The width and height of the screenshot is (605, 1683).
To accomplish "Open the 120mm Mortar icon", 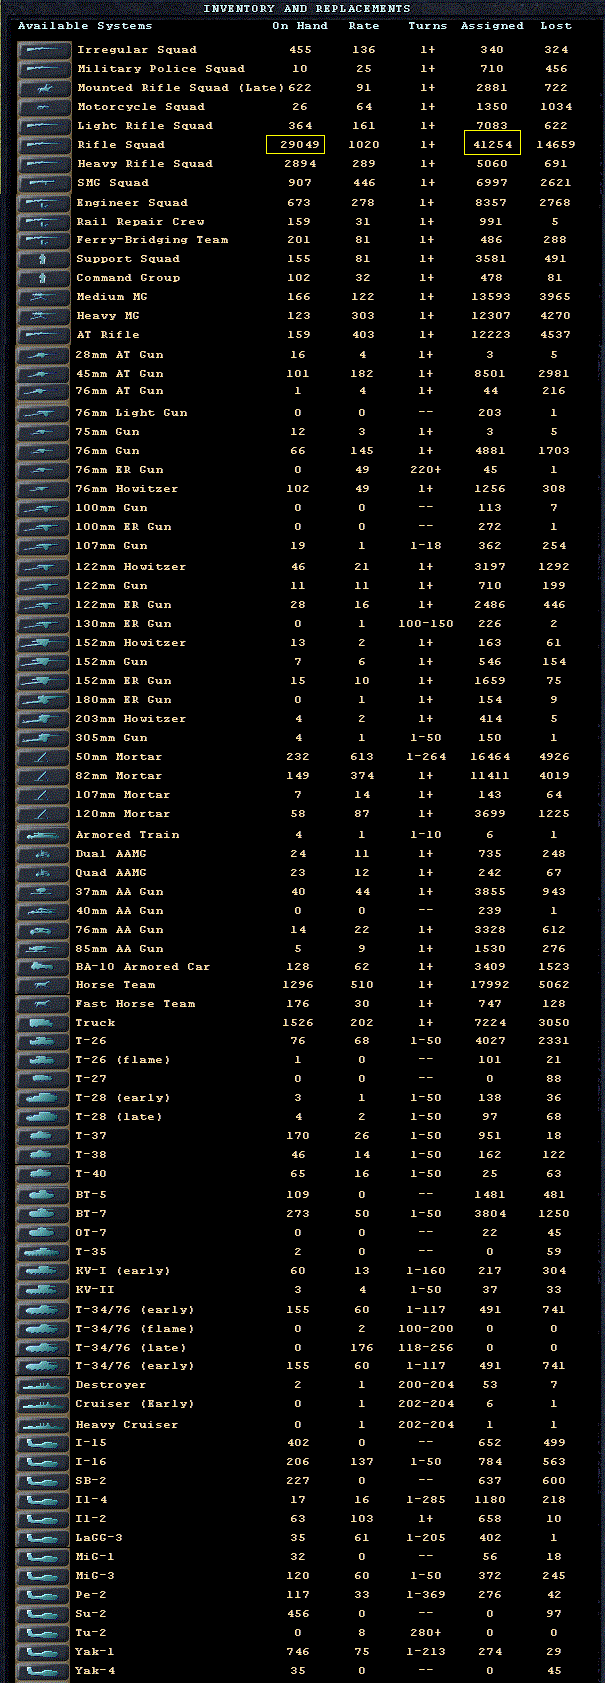I will 44,813.
